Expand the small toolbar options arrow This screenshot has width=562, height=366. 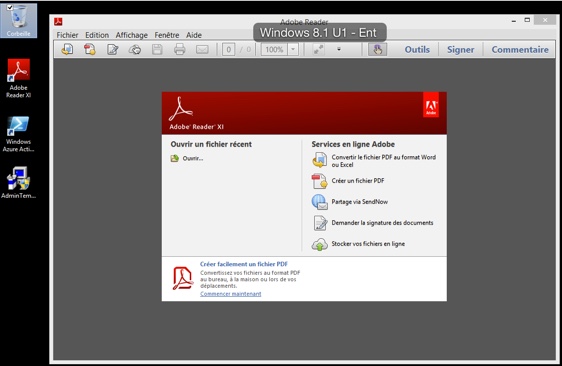coord(339,49)
